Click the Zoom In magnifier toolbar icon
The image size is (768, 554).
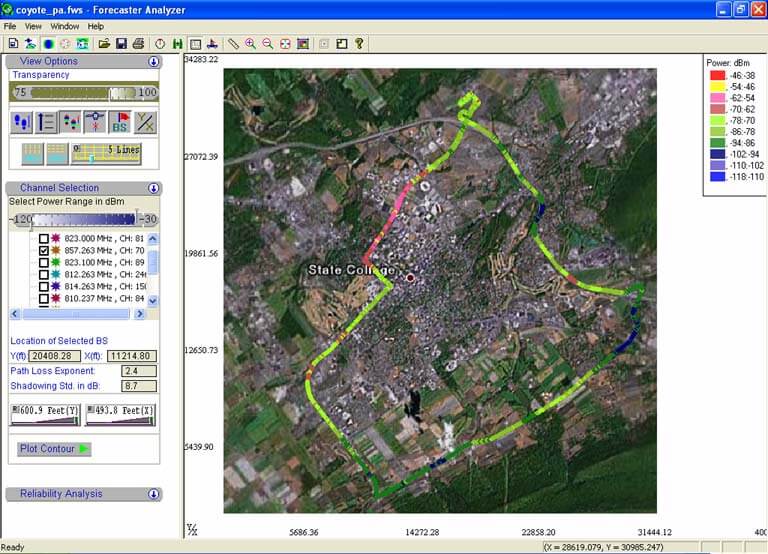(x=250, y=44)
